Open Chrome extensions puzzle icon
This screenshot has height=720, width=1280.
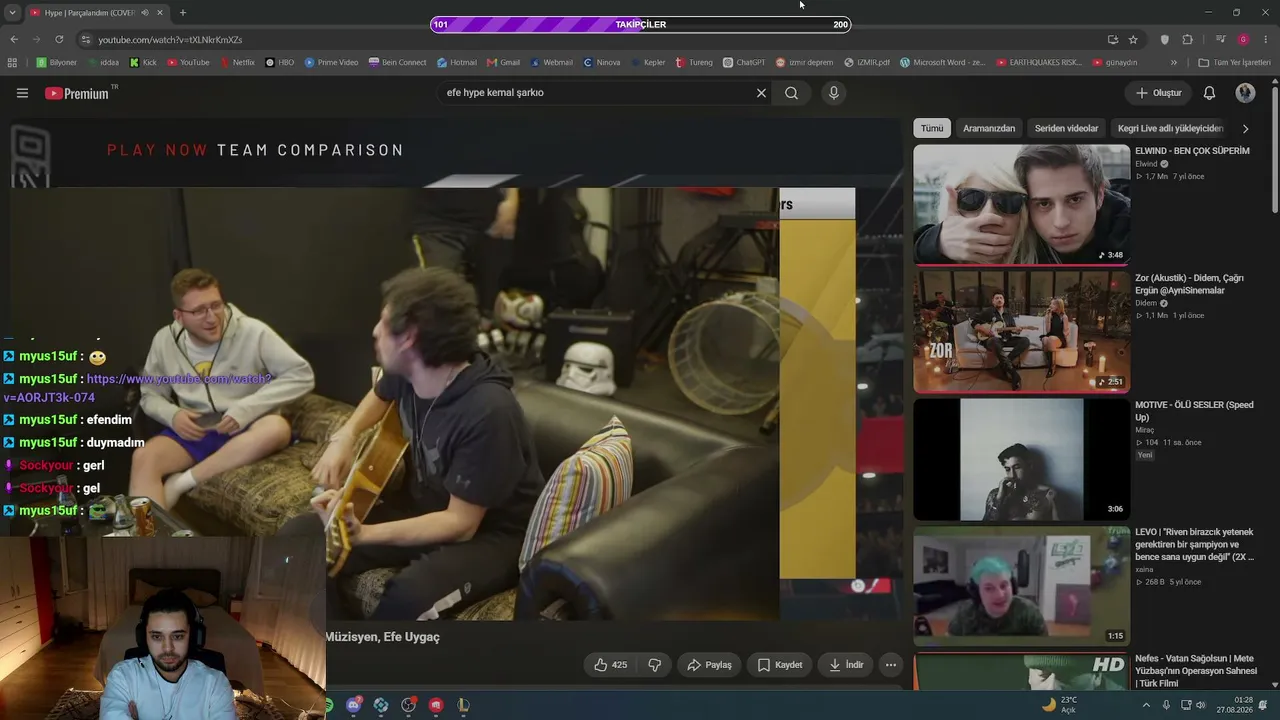(1188, 40)
